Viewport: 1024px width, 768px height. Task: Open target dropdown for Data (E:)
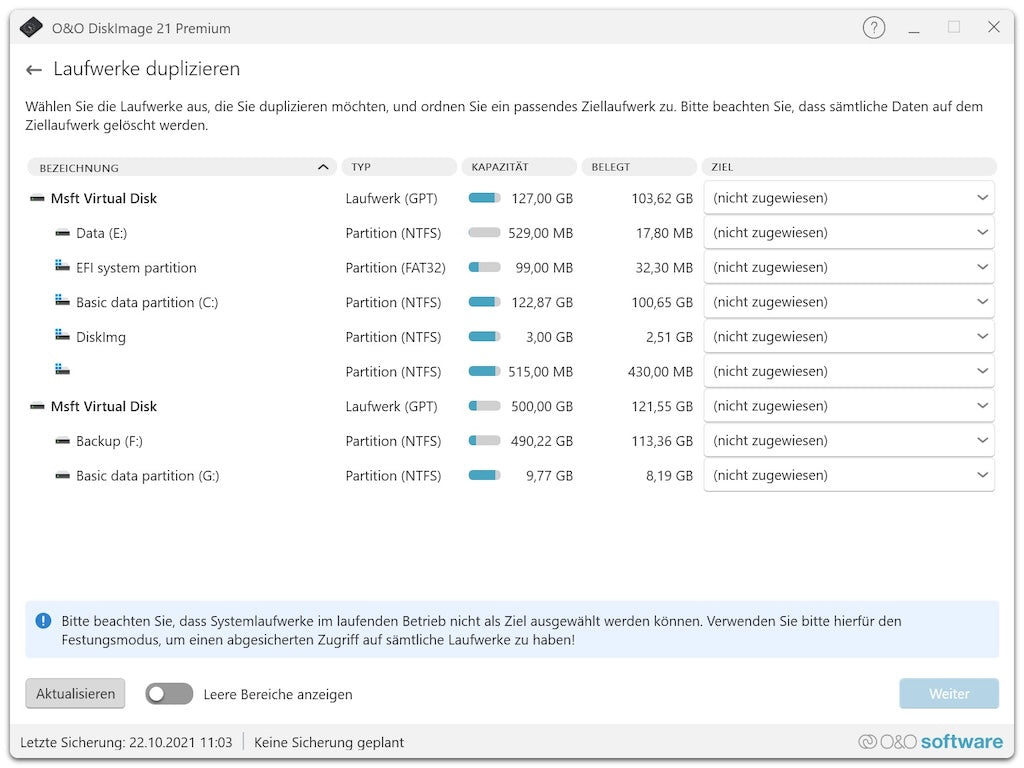click(849, 233)
